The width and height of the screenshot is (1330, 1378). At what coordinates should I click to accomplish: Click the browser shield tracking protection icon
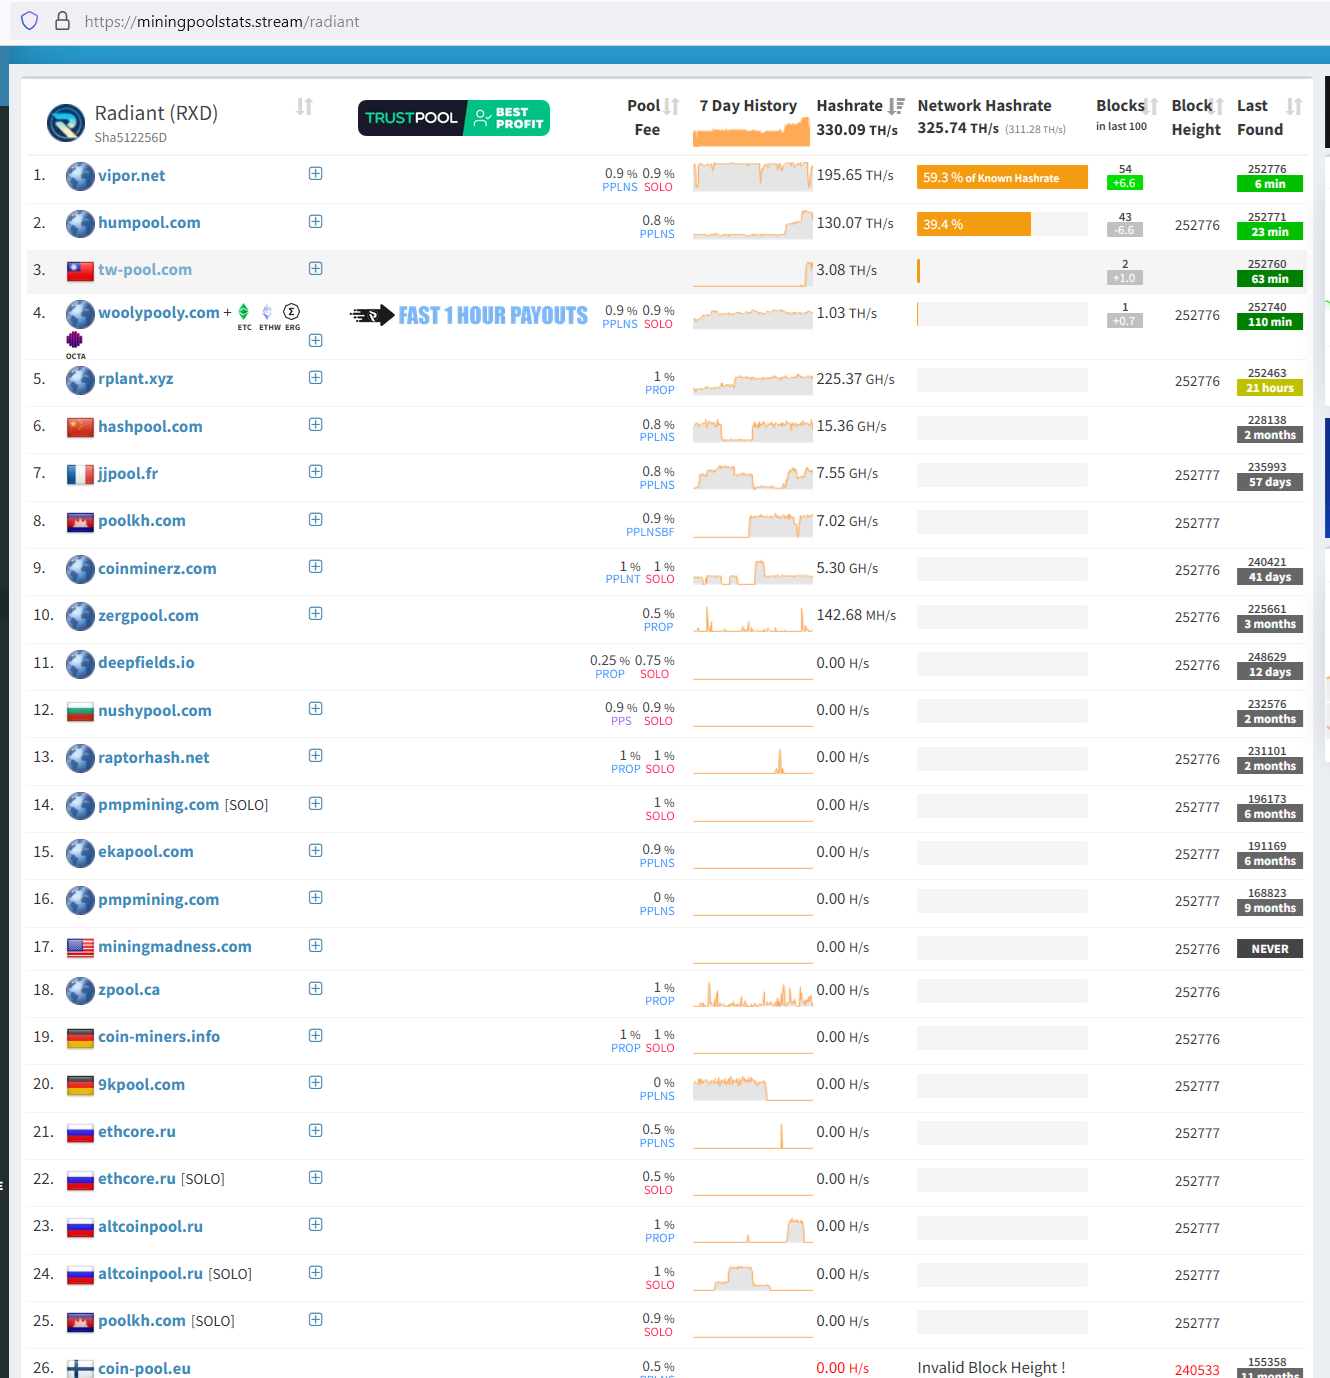(30, 21)
